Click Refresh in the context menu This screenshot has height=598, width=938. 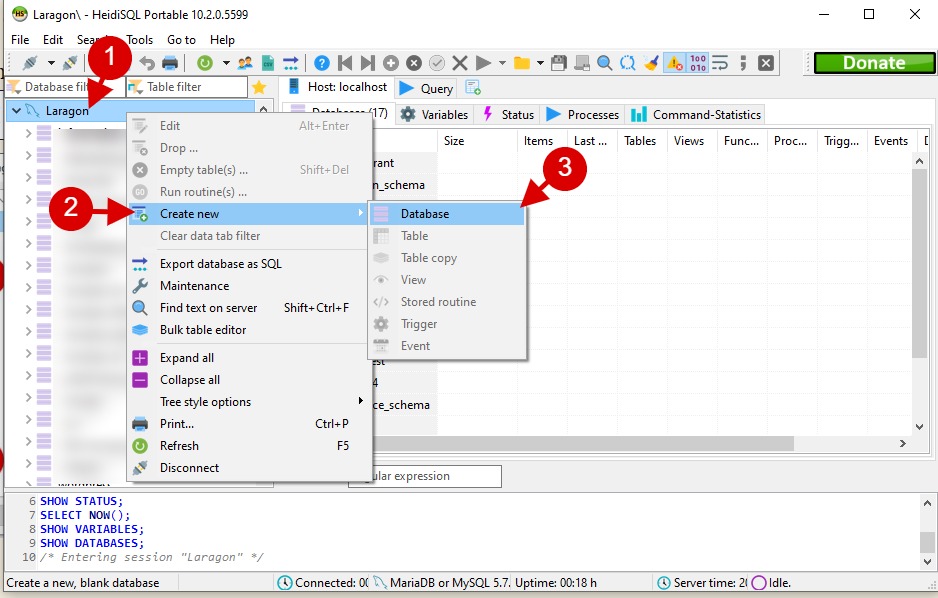tap(248, 446)
